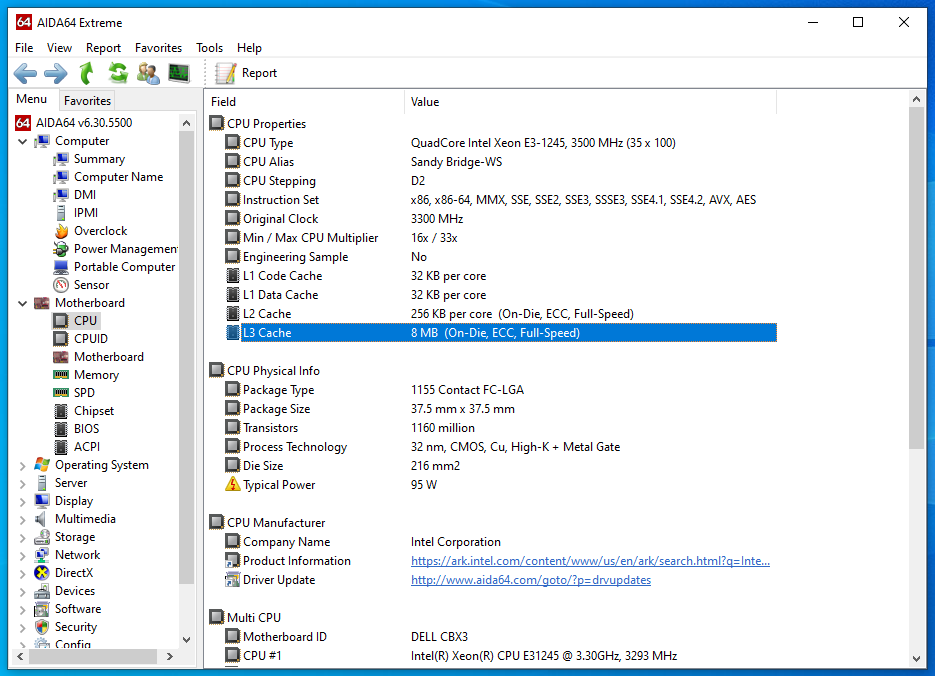
Task: Open the DMI page
Action: pos(85,195)
